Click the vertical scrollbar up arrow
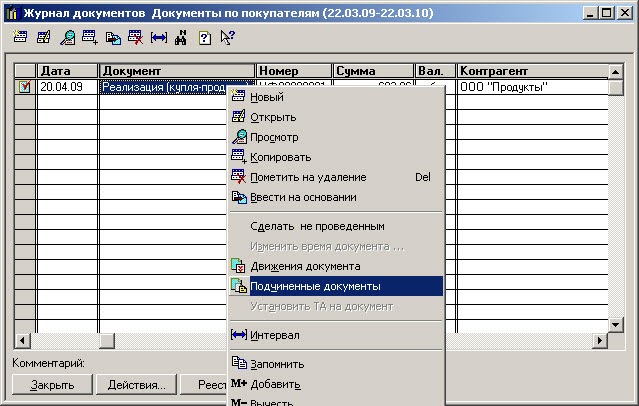 [615, 72]
